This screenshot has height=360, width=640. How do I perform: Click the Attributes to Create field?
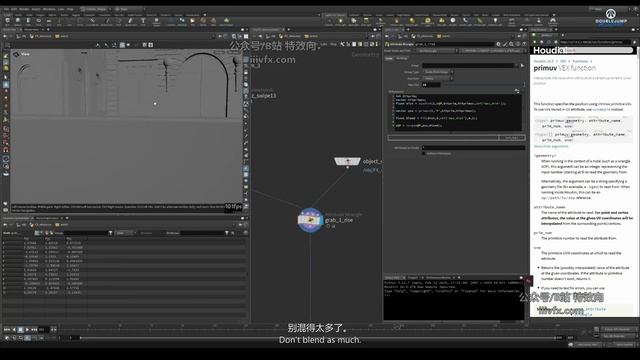click(x=473, y=148)
